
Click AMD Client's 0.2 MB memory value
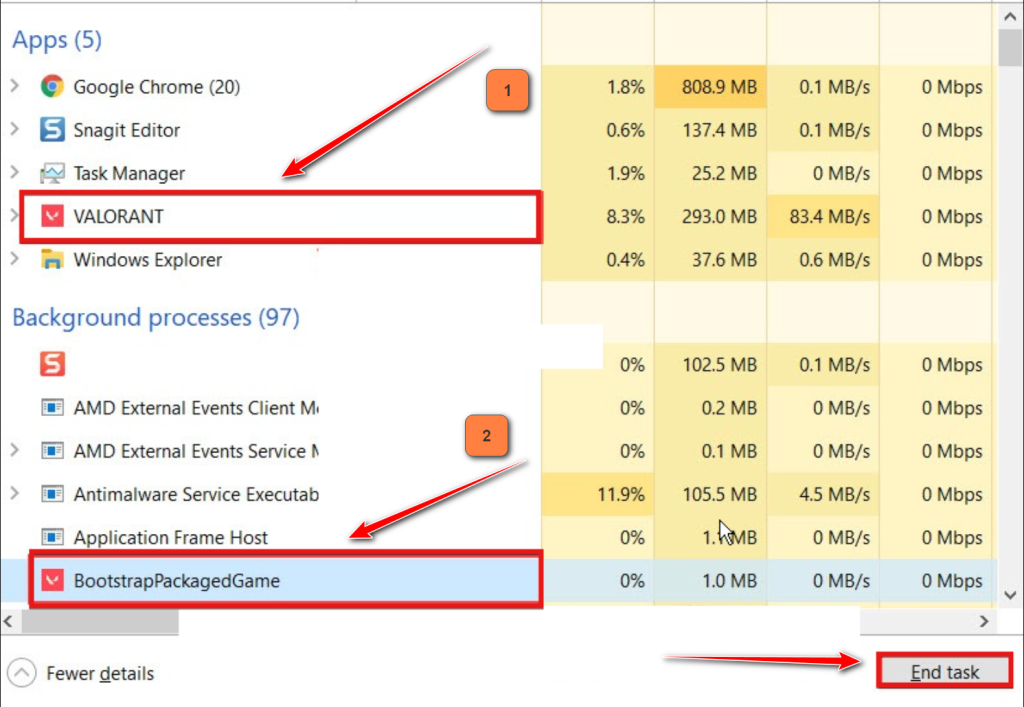click(729, 408)
